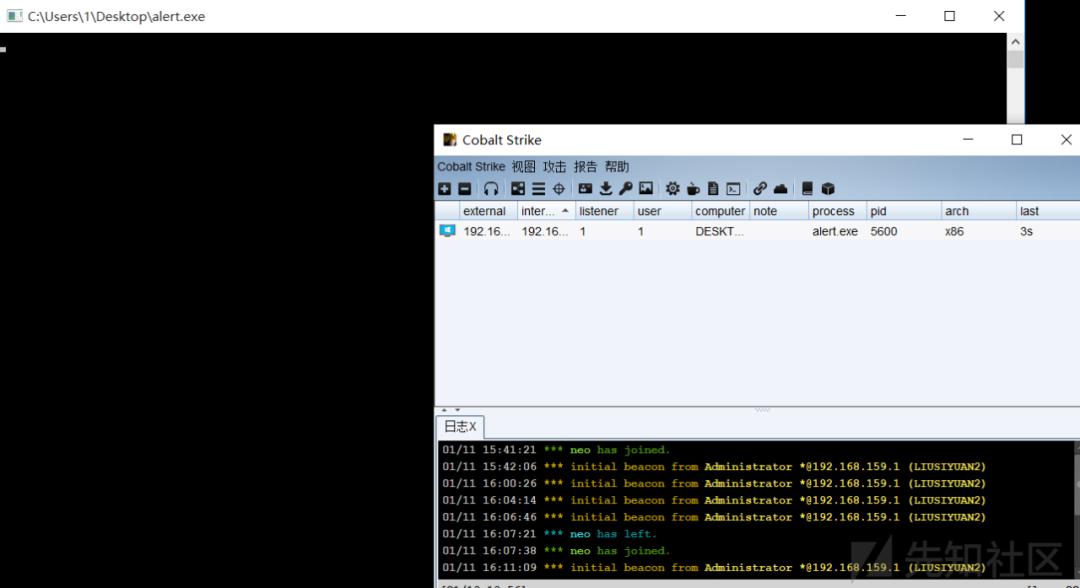Click the 16:07:21 neo has left log line

(550, 534)
